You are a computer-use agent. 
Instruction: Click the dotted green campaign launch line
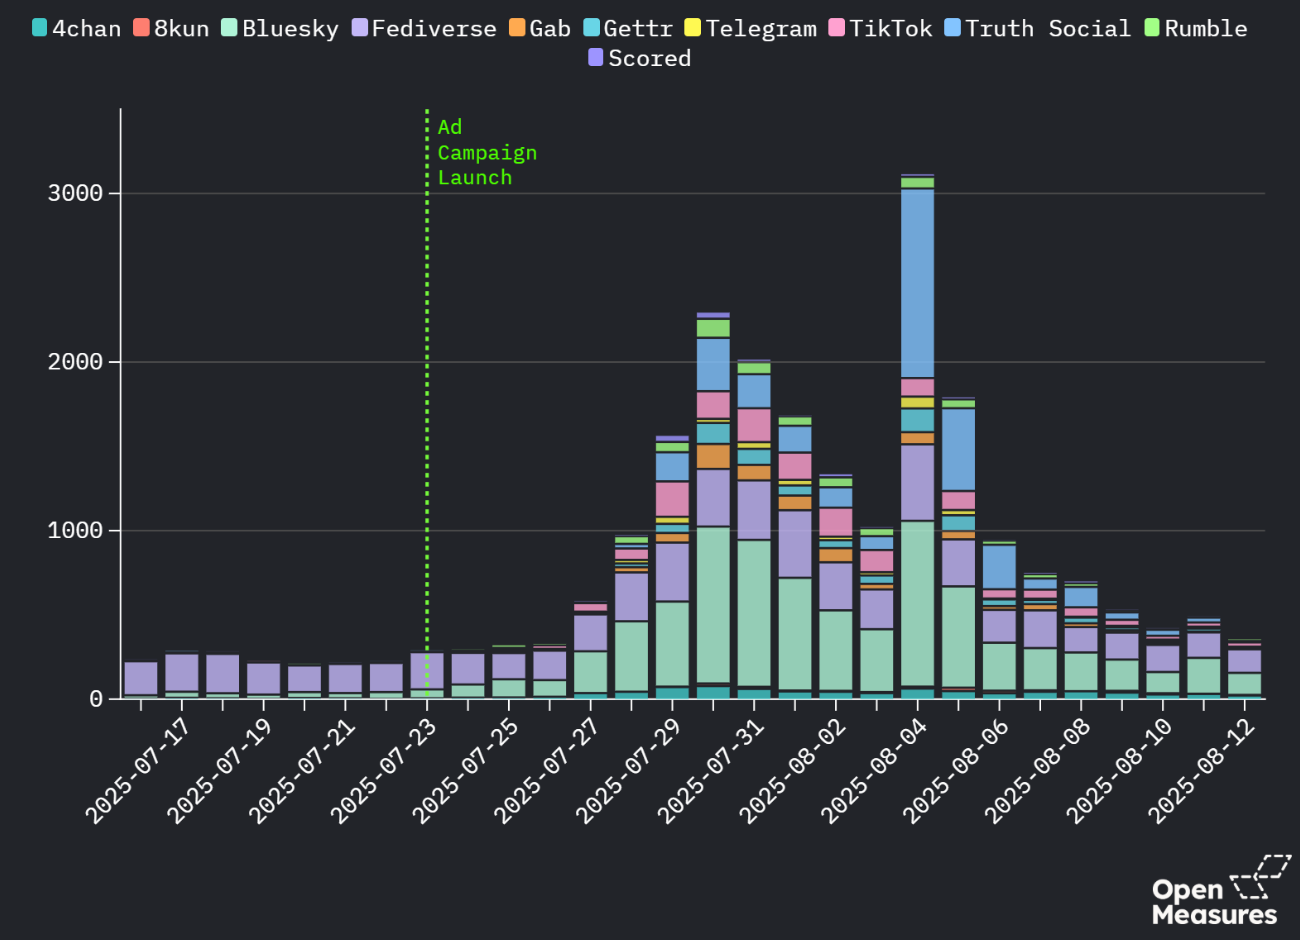tap(427, 400)
